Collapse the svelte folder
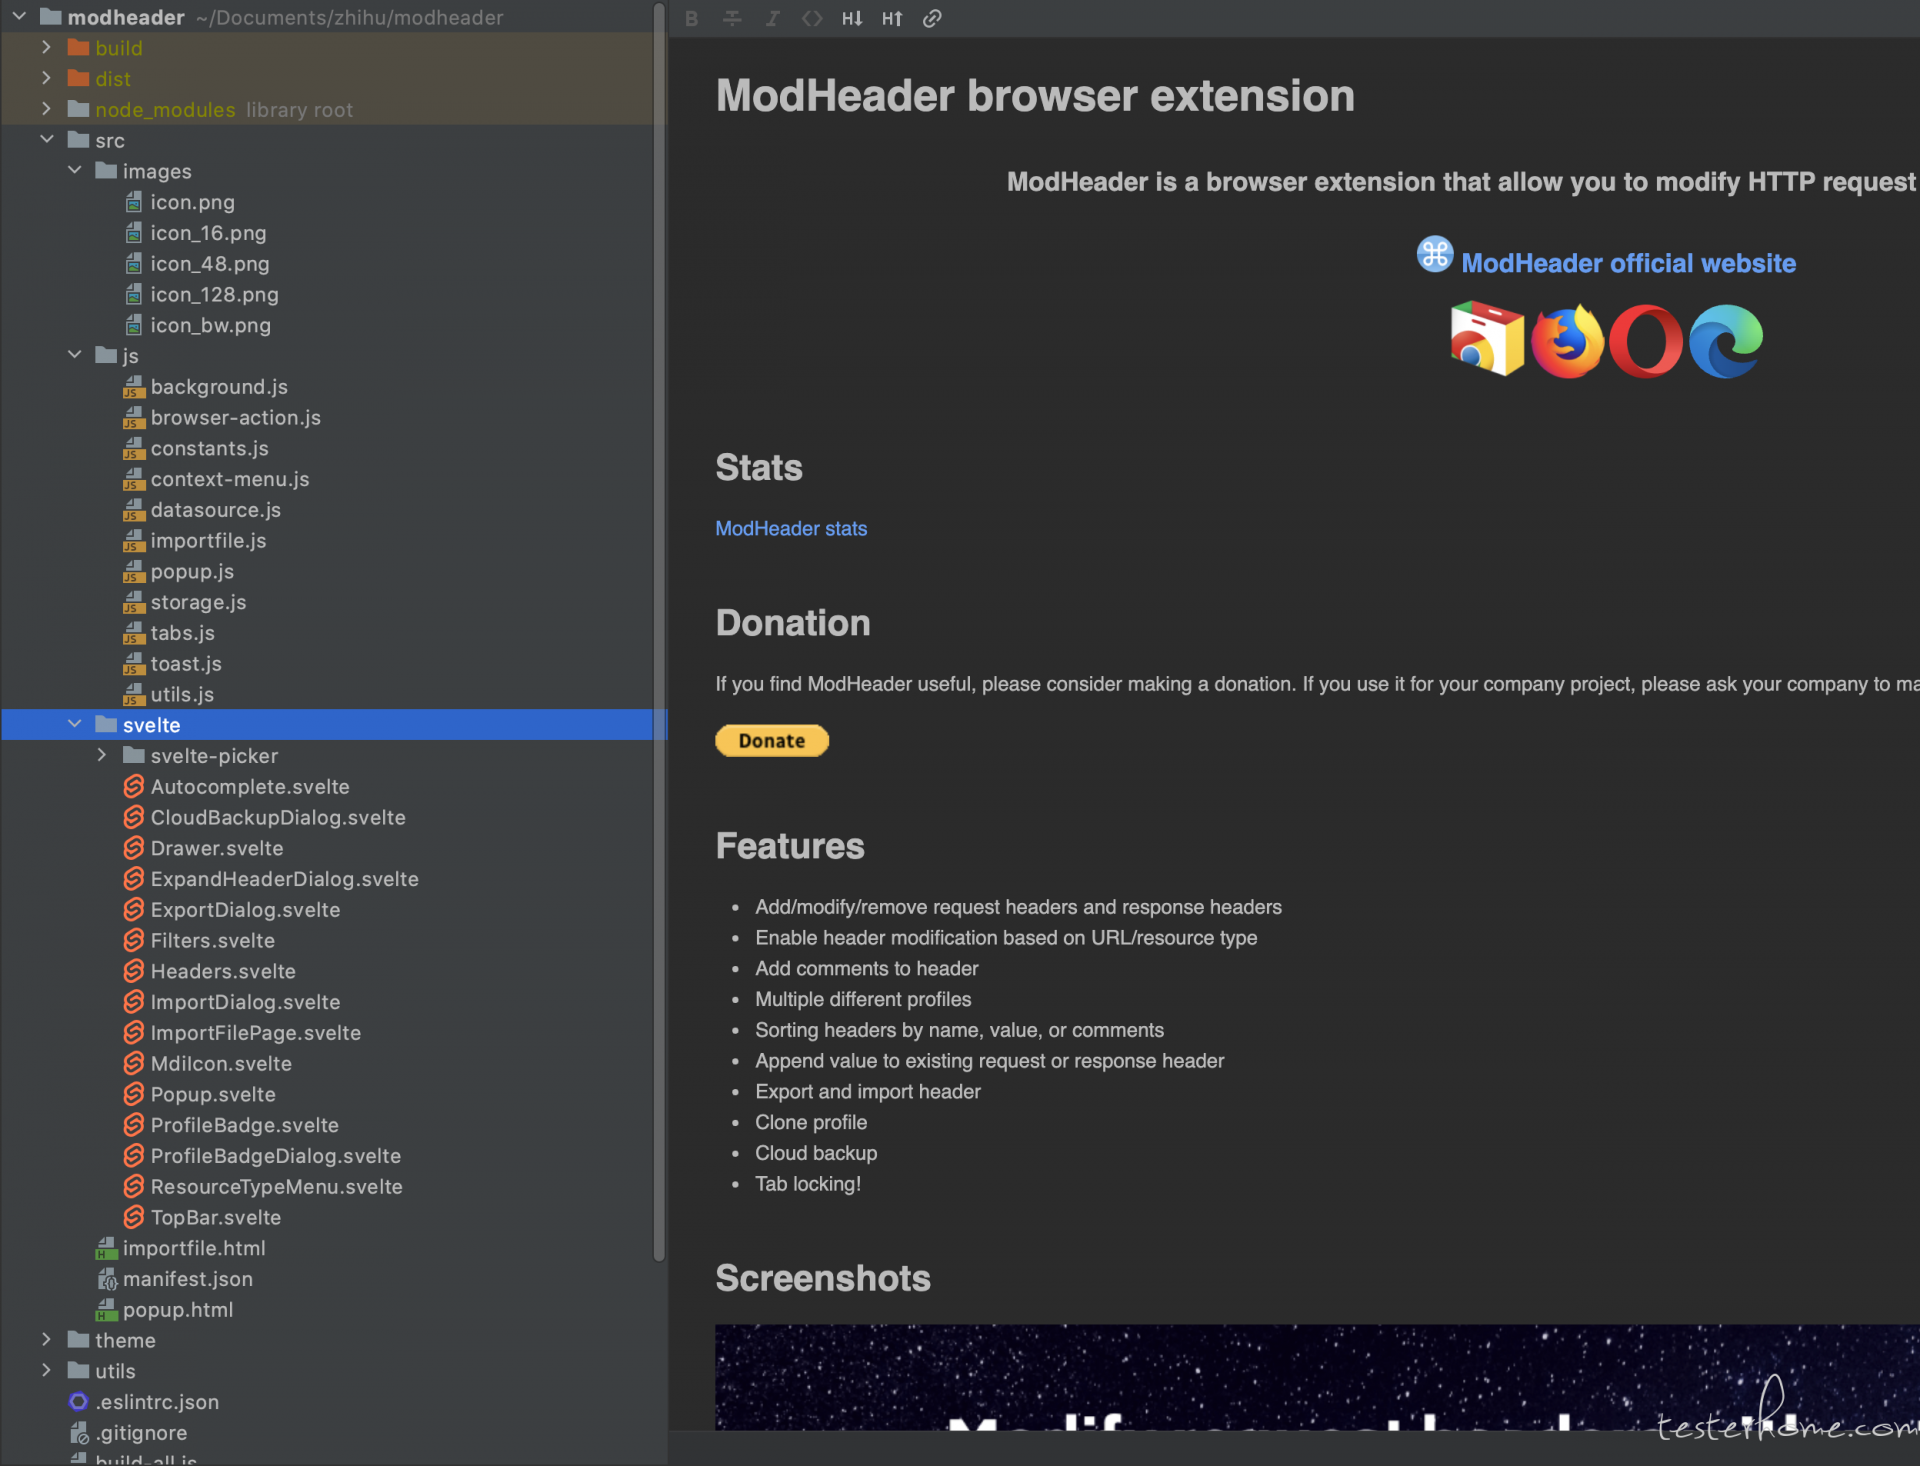1920x1466 pixels. [x=74, y=724]
